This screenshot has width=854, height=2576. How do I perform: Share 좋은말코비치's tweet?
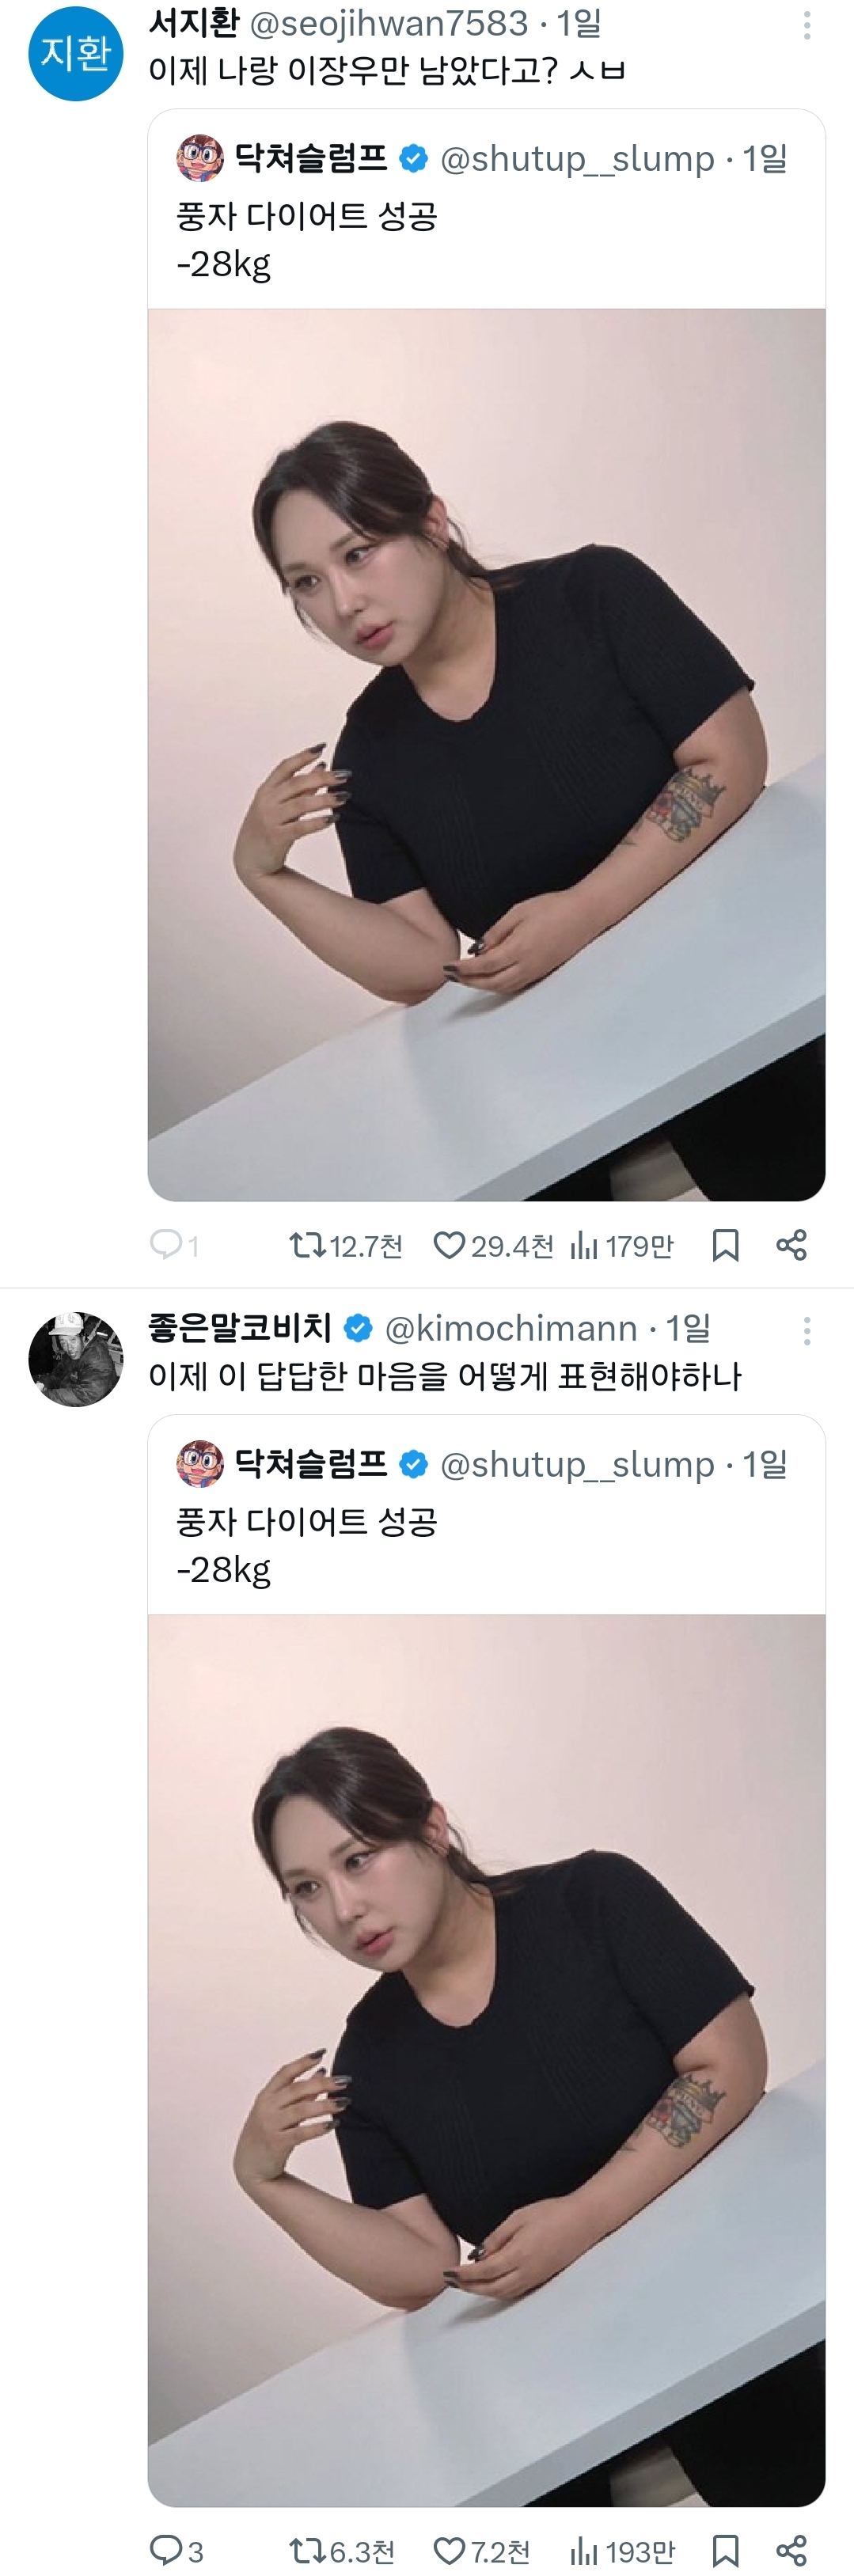pos(791,2550)
